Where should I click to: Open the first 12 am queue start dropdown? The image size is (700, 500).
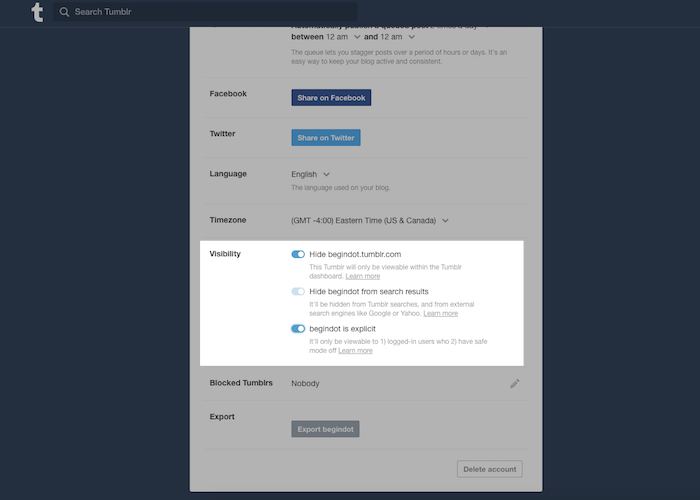pyautogui.click(x=343, y=37)
